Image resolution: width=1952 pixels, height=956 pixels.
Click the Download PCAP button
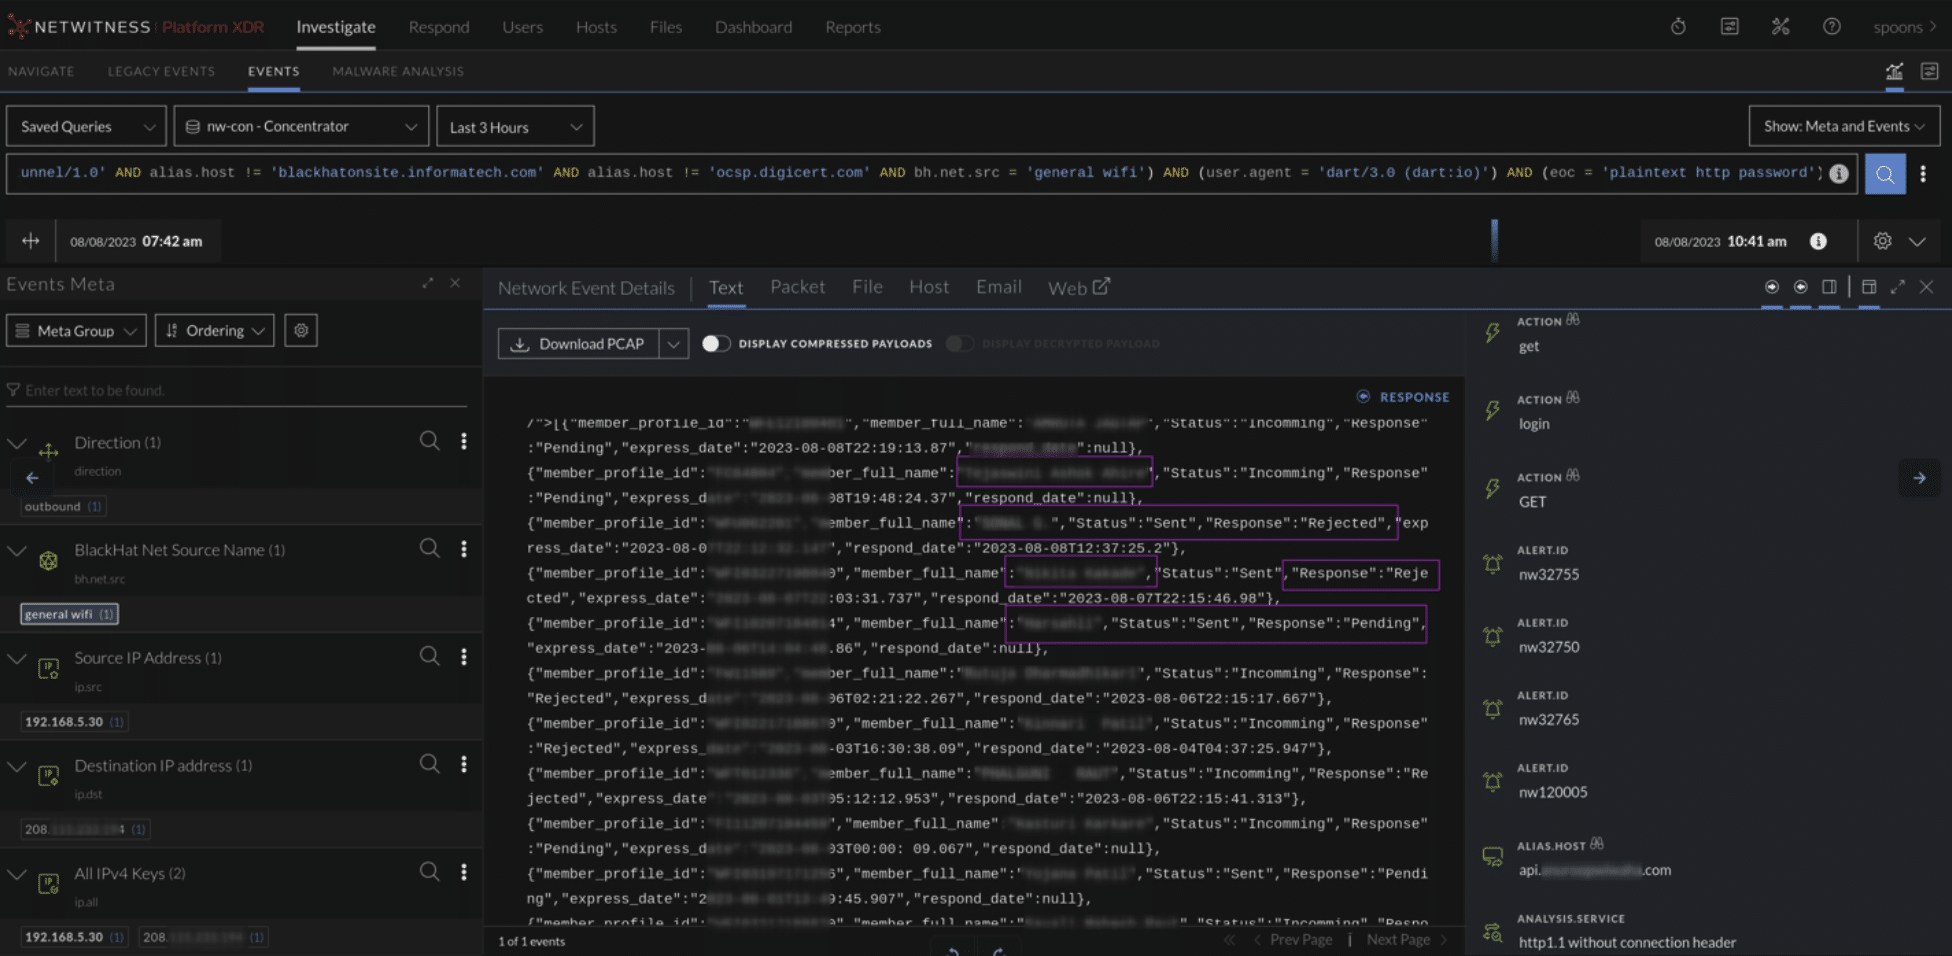[578, 343]
